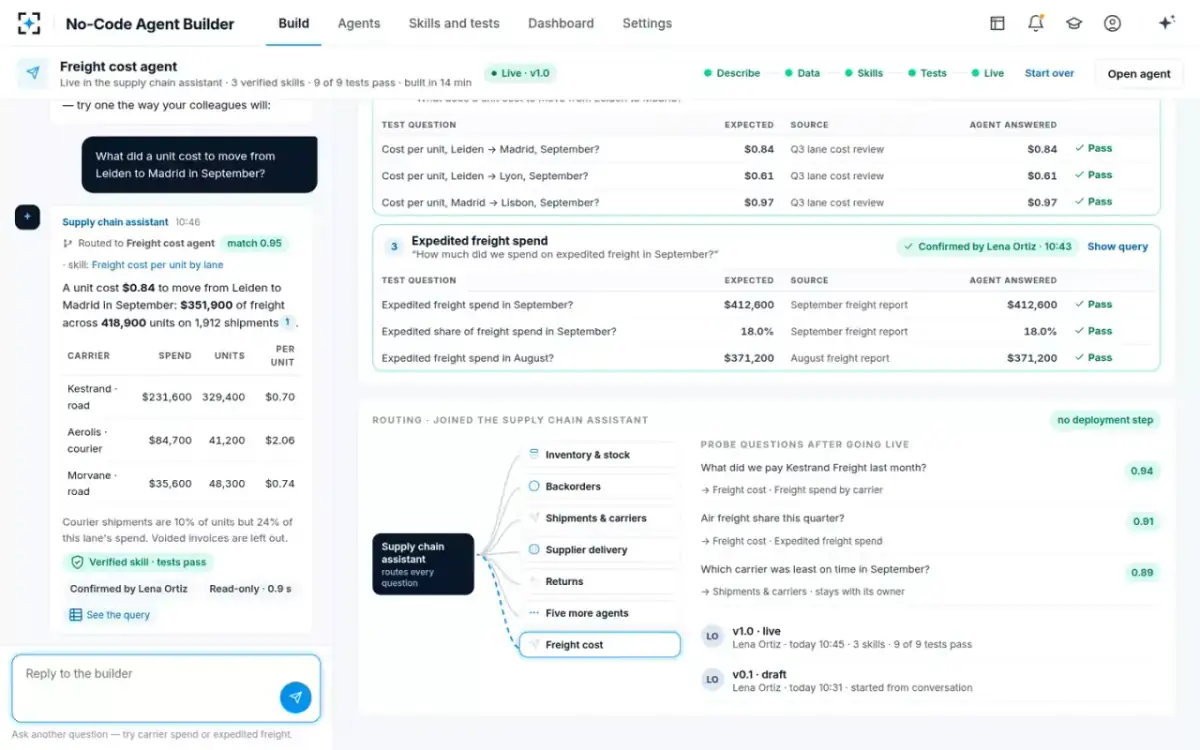
Task: Click the Start over link
Action: [1049, 73]
